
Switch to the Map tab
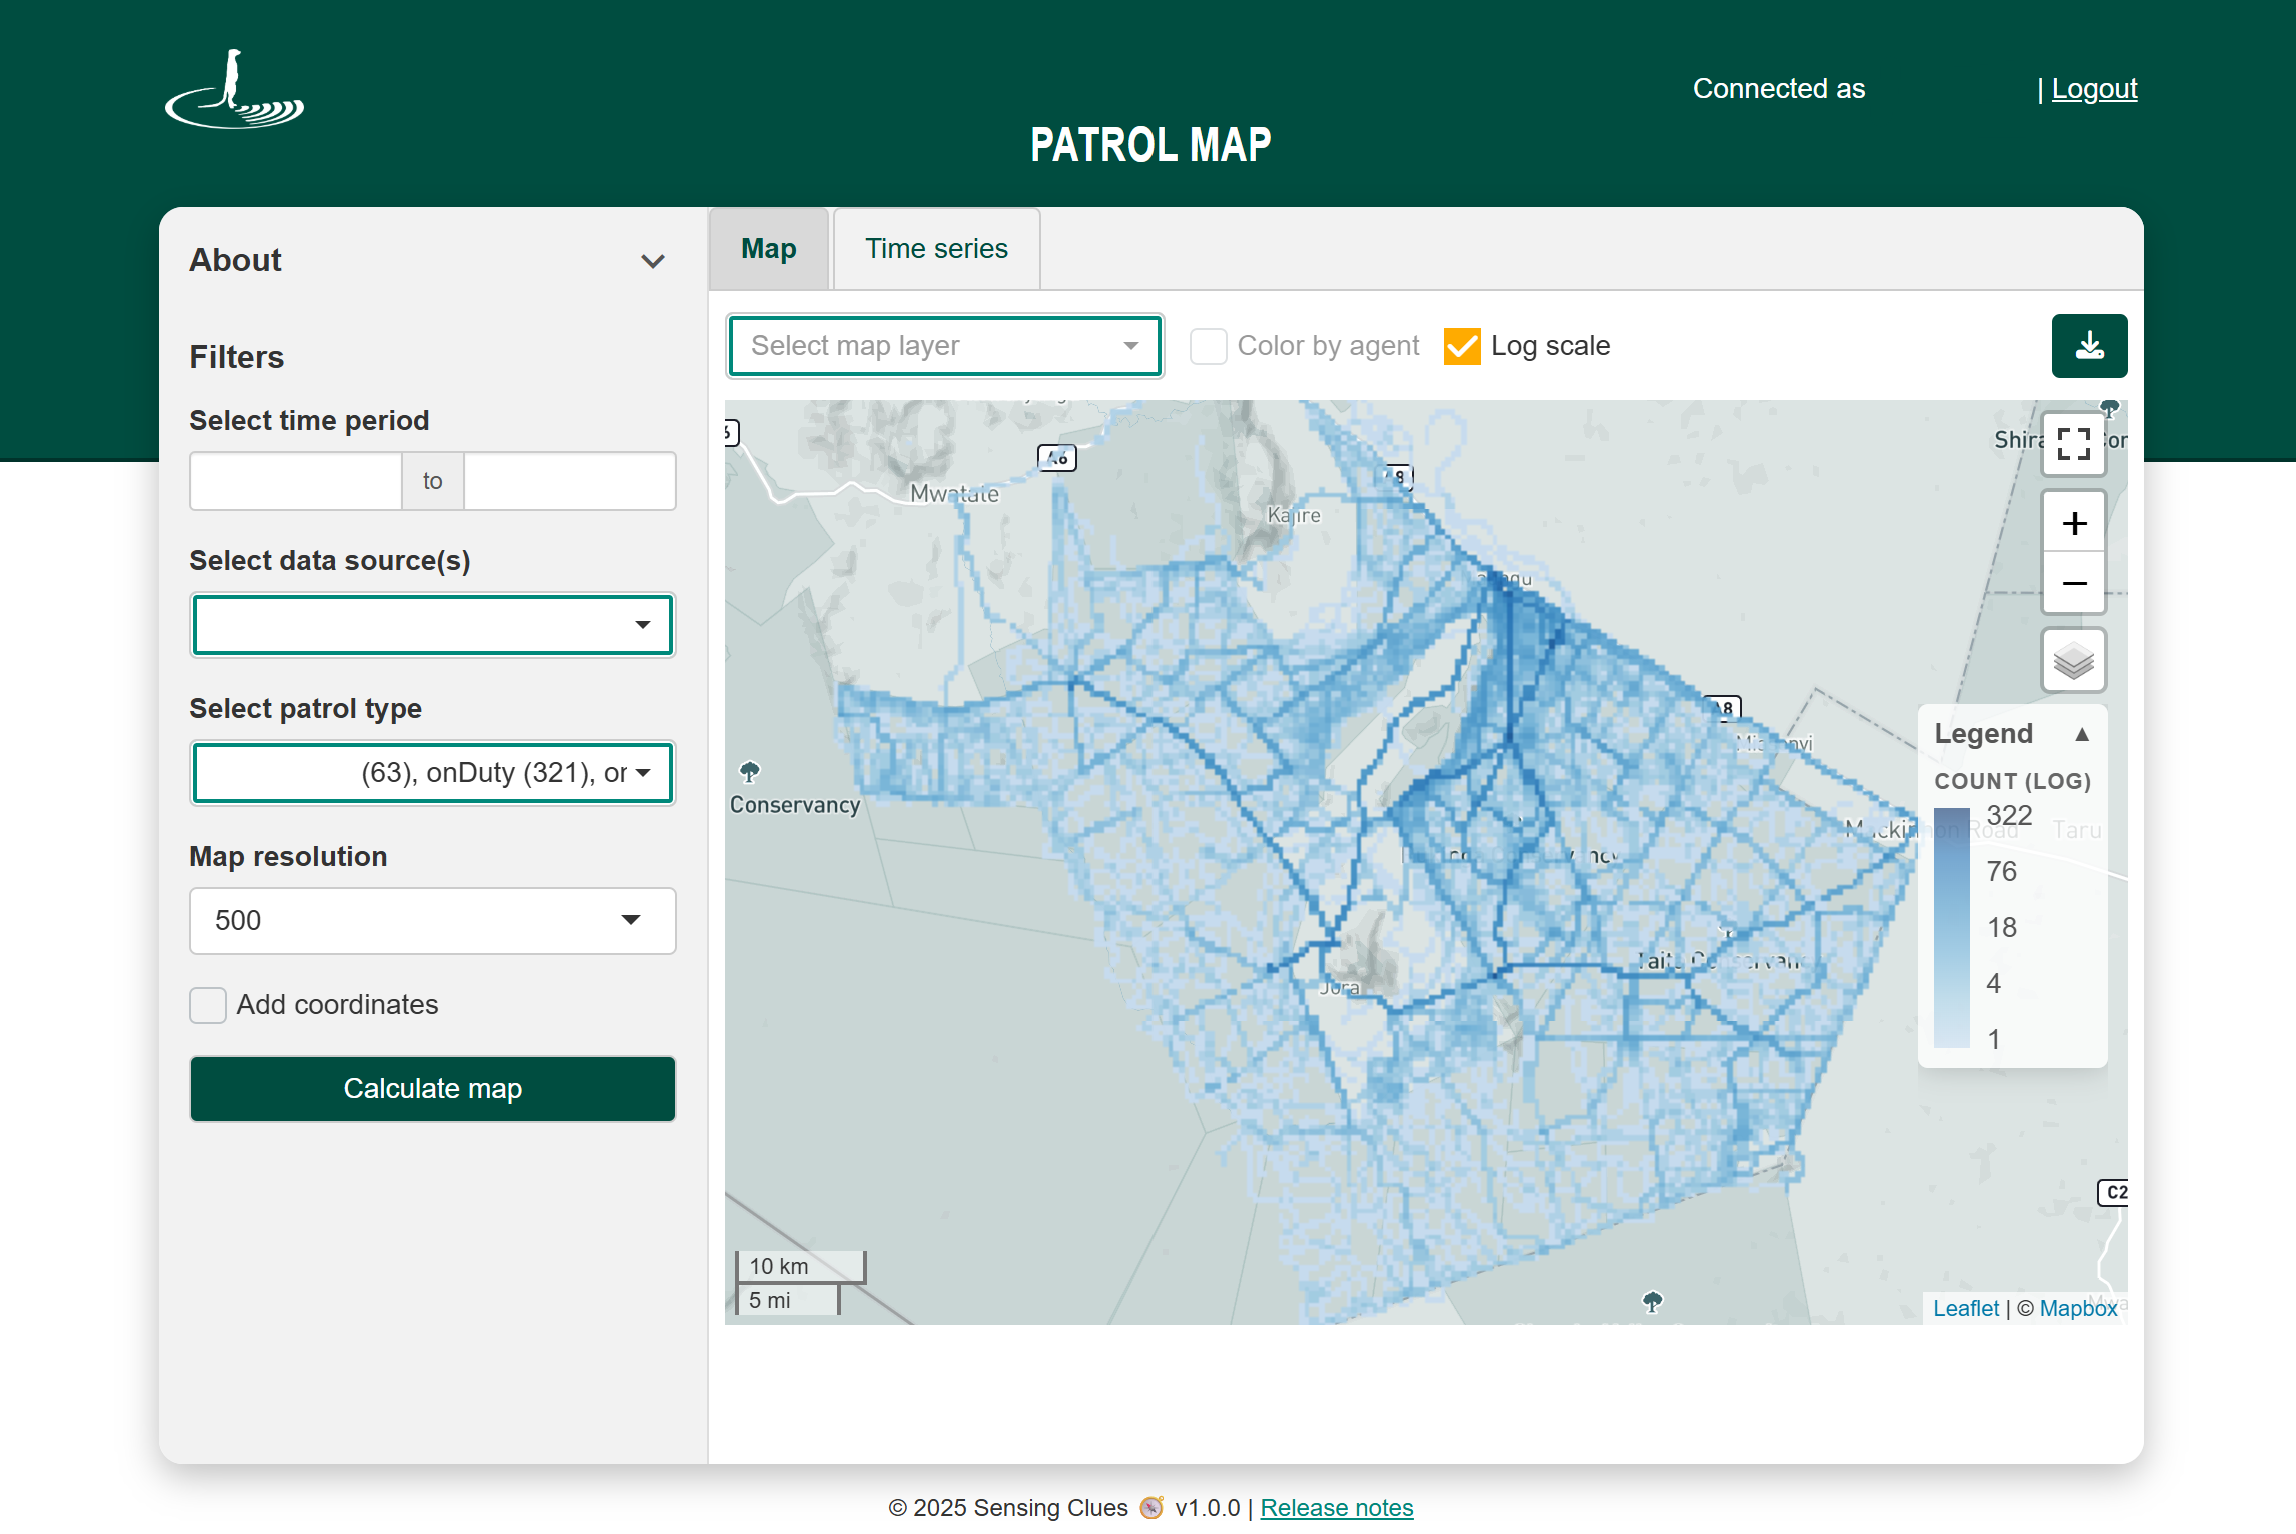(x=768, y=249)
